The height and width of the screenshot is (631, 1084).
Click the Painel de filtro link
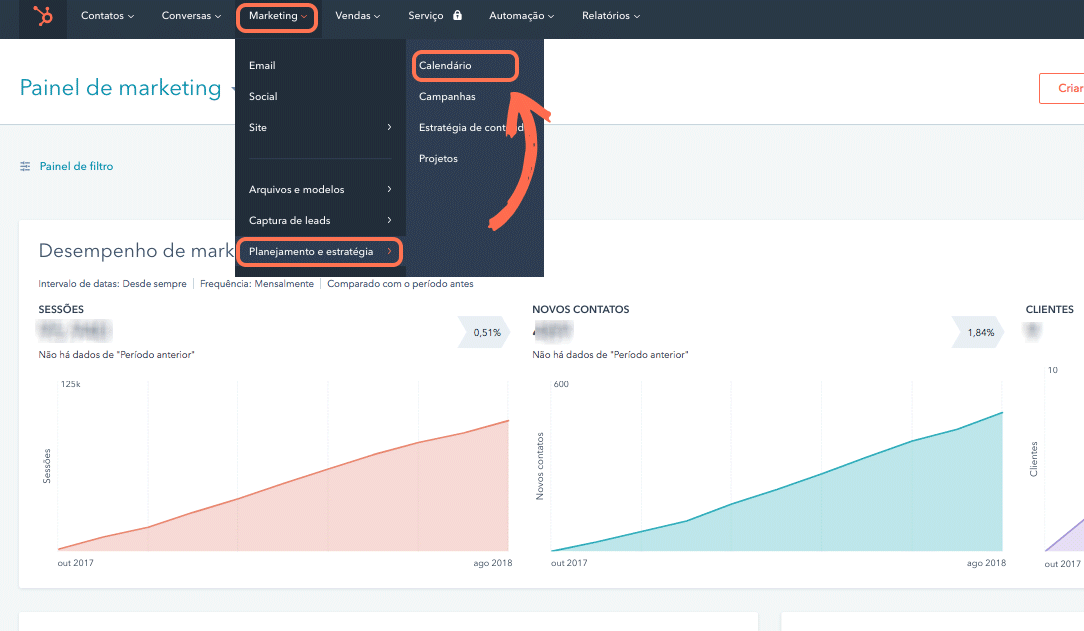76,166
